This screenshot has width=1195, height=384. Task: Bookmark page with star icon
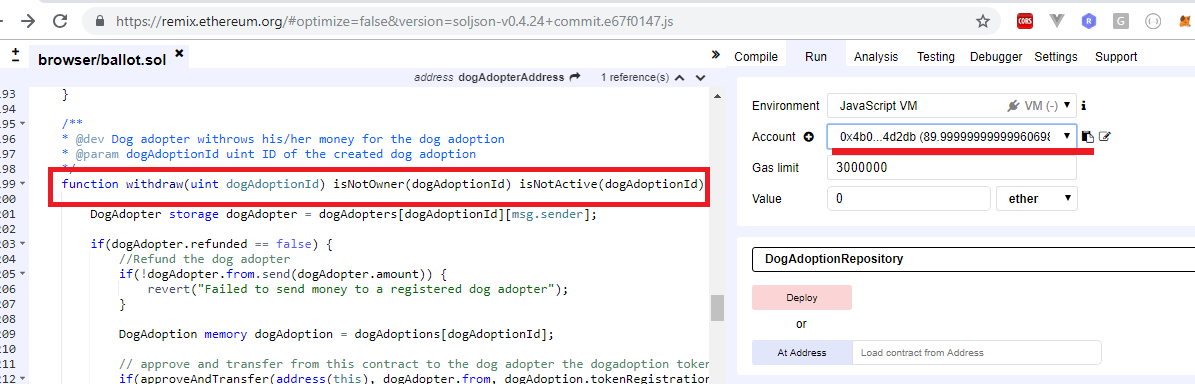983,21
